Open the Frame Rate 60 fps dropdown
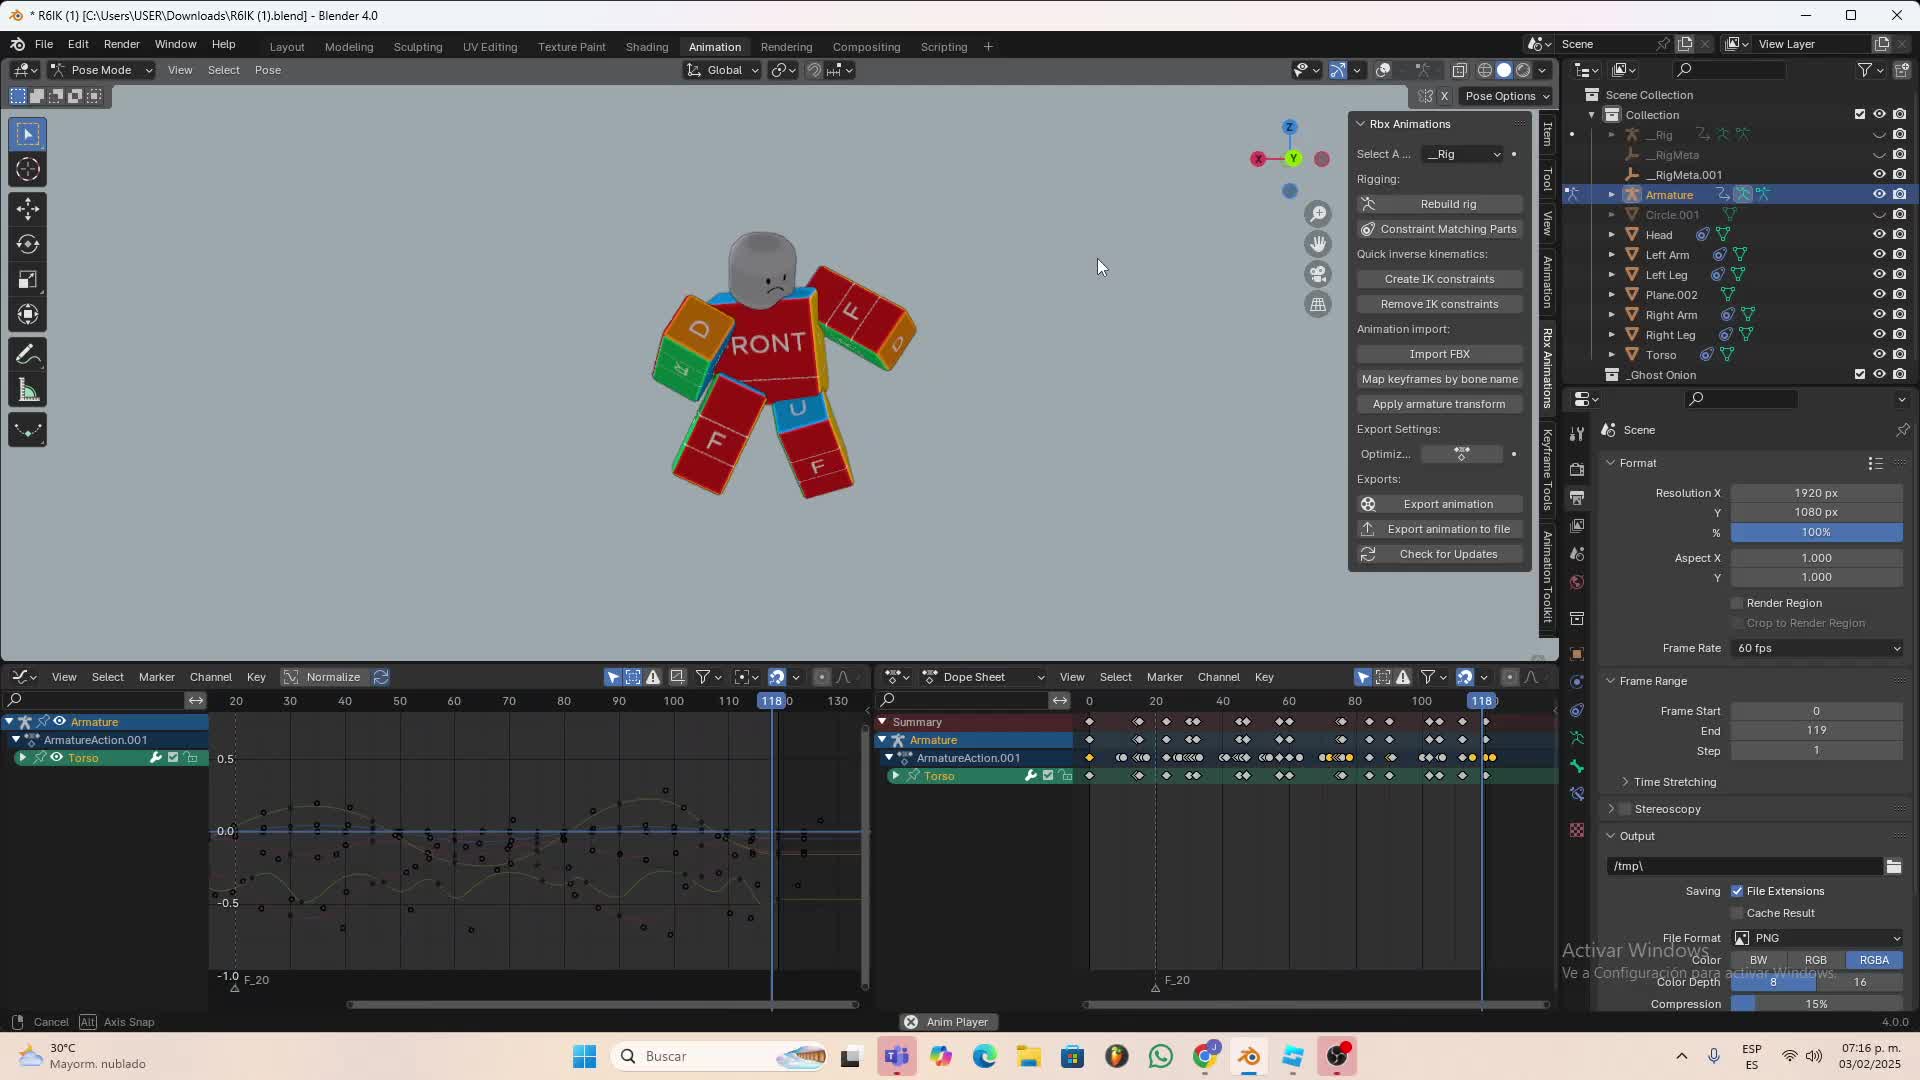The width and height of the screenshot is (1920, 1080). click(1817, 648)
